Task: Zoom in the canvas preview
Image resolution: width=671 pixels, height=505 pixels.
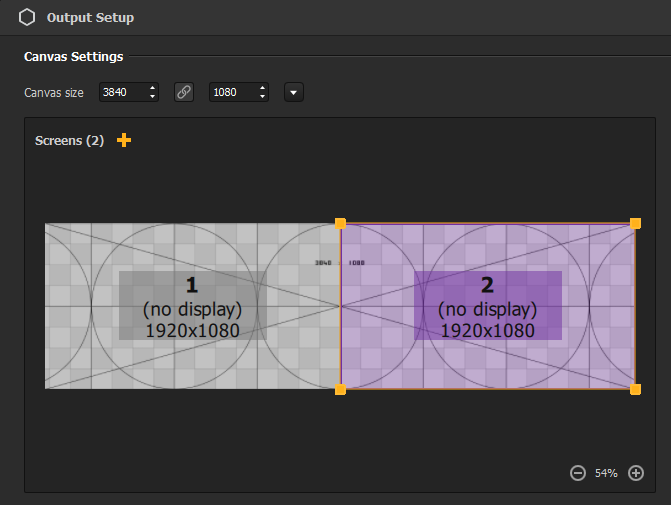Action: (x=635, y=473)
